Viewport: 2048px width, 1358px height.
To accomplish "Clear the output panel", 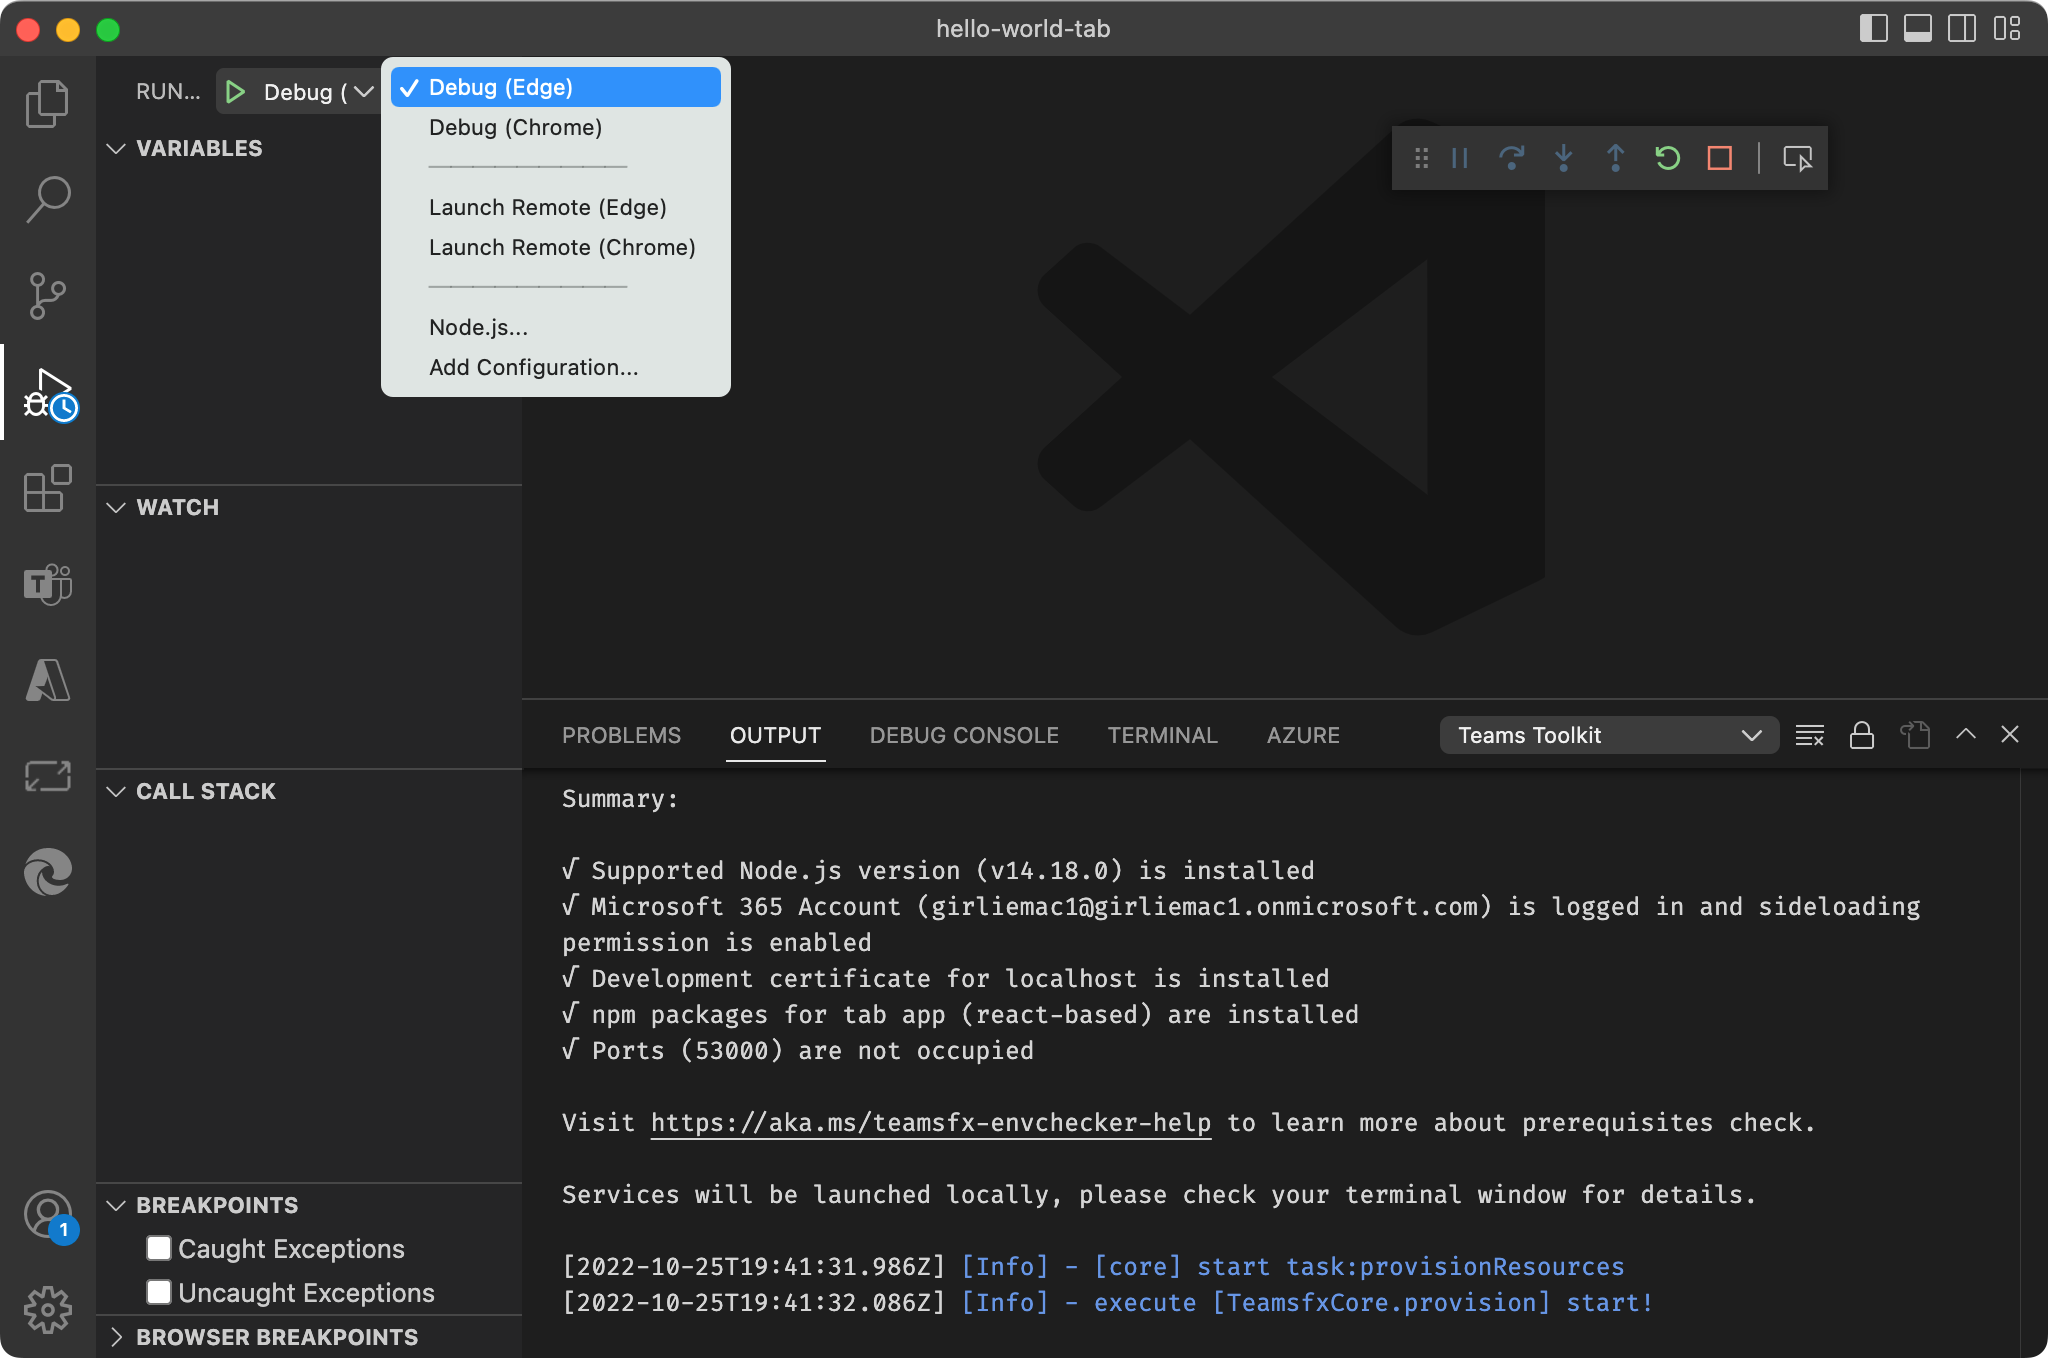I will 1809,736.
